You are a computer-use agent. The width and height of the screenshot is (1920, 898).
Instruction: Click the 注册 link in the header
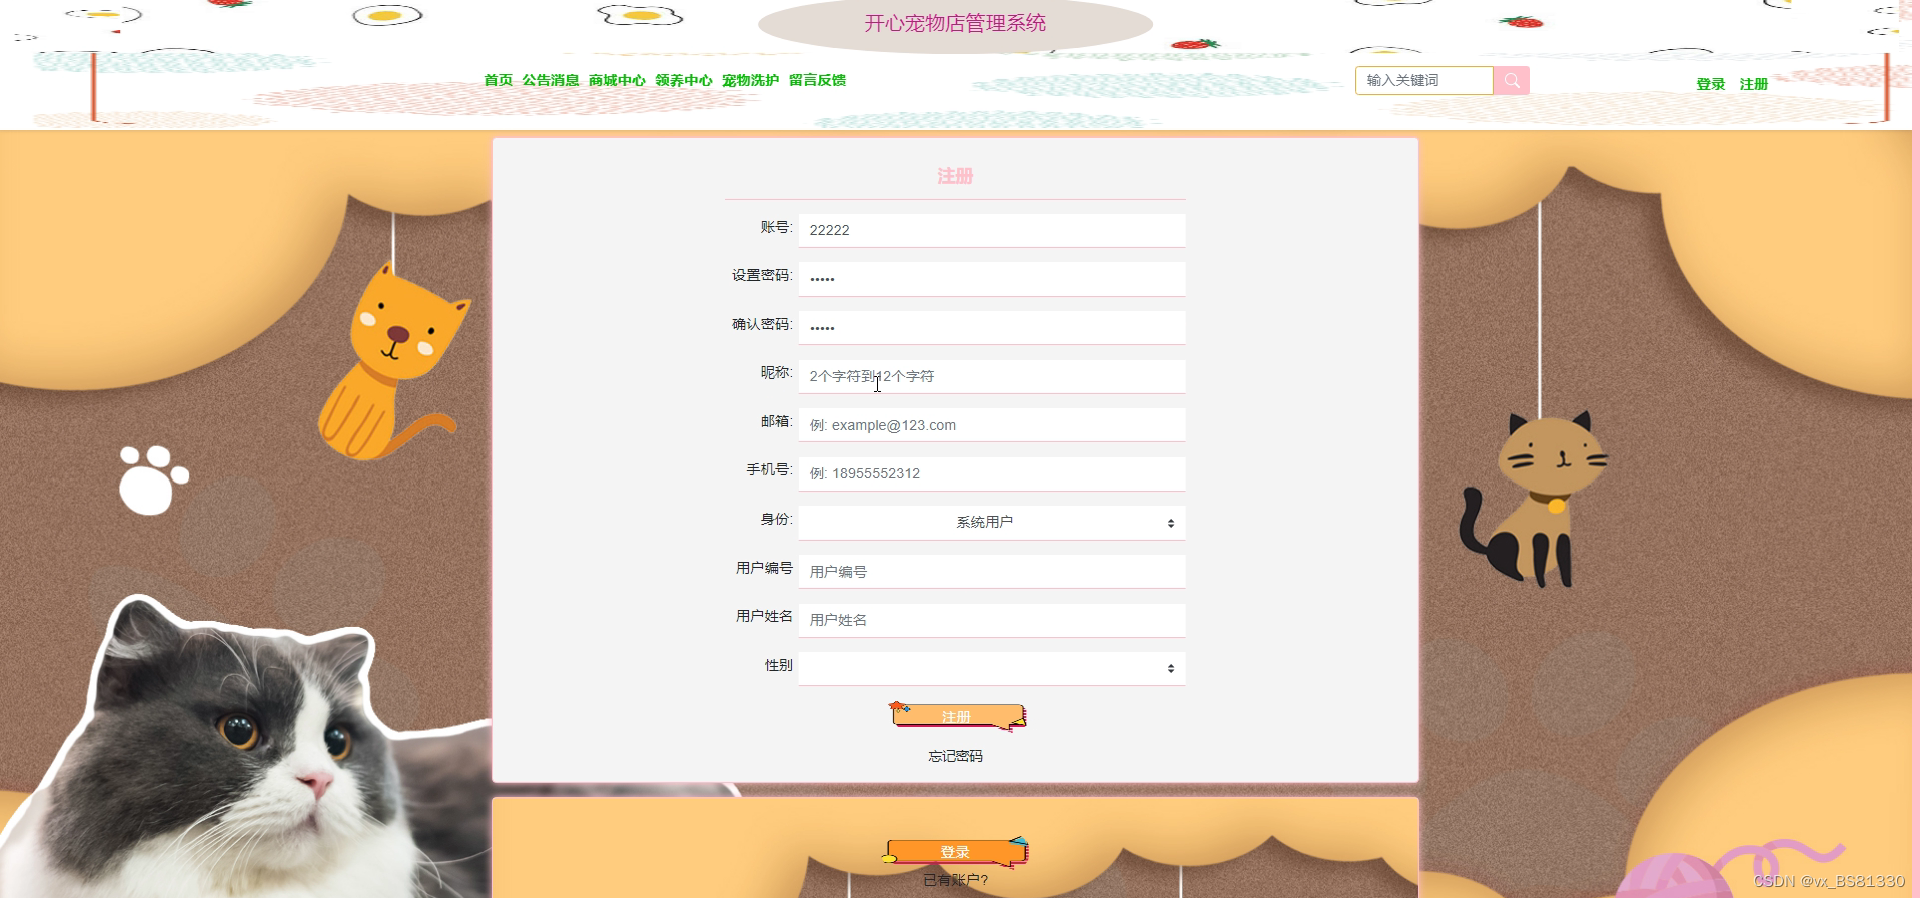pos(1753,84)
